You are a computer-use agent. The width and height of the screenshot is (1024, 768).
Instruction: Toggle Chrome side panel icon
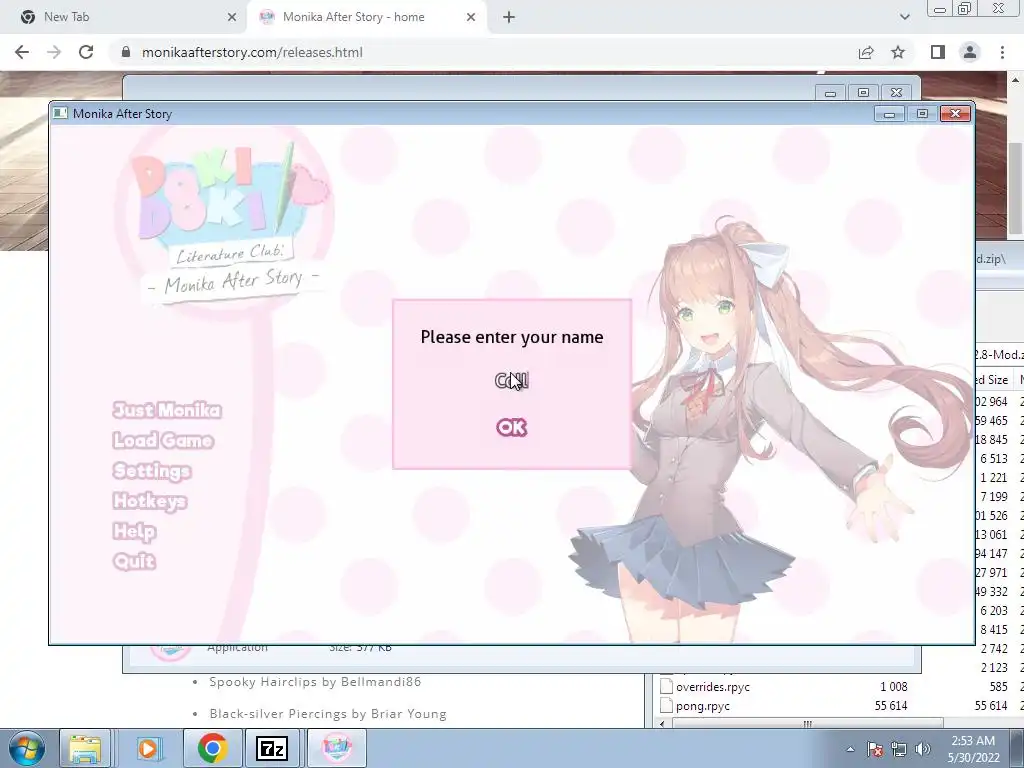(938, 52)
